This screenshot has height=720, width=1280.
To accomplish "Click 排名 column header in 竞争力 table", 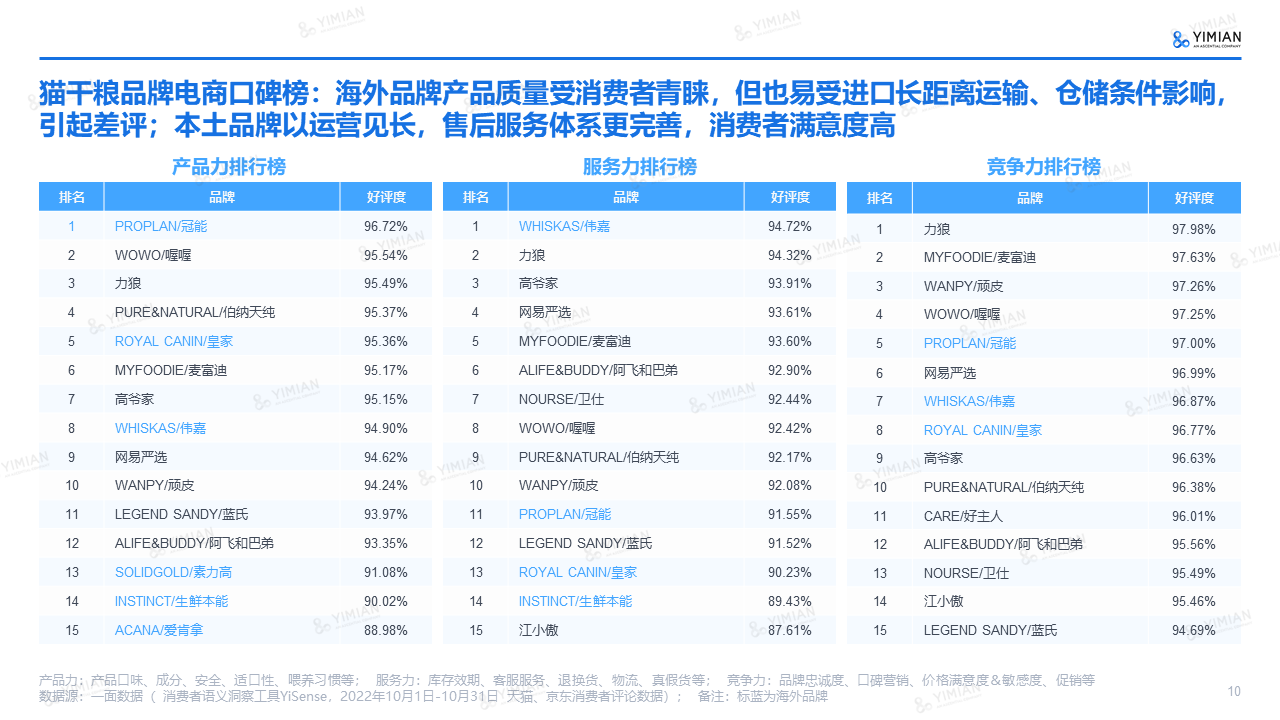I will point(880,198).
